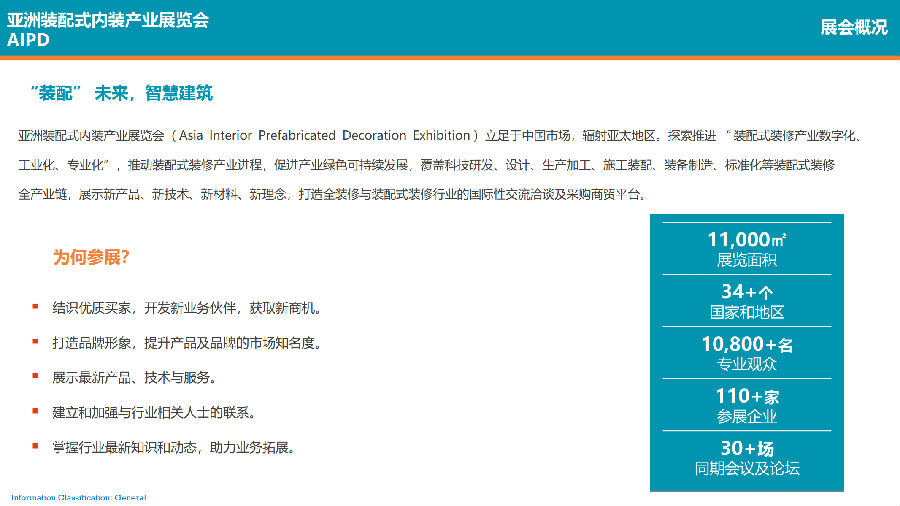Click the 34+个 国家和地区 statistic
Image resolution: width=900 pixels, height=506 pixels.
[x=747, y=301]
